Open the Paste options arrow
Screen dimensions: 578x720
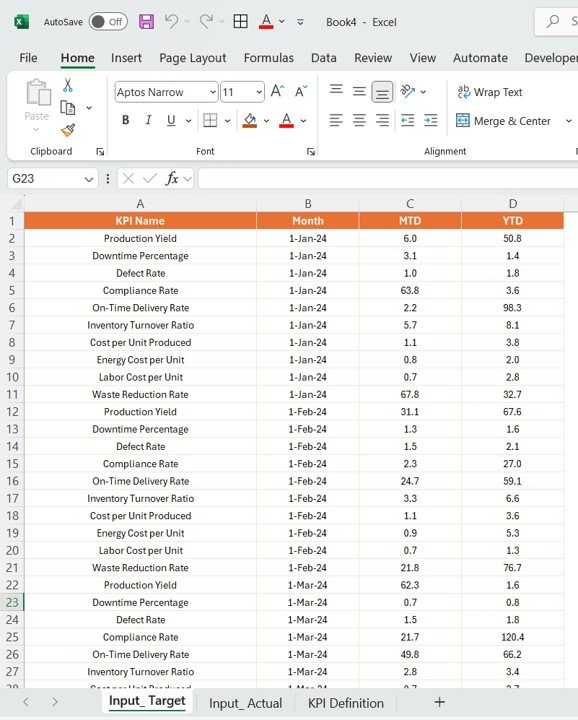click(36, 130)
